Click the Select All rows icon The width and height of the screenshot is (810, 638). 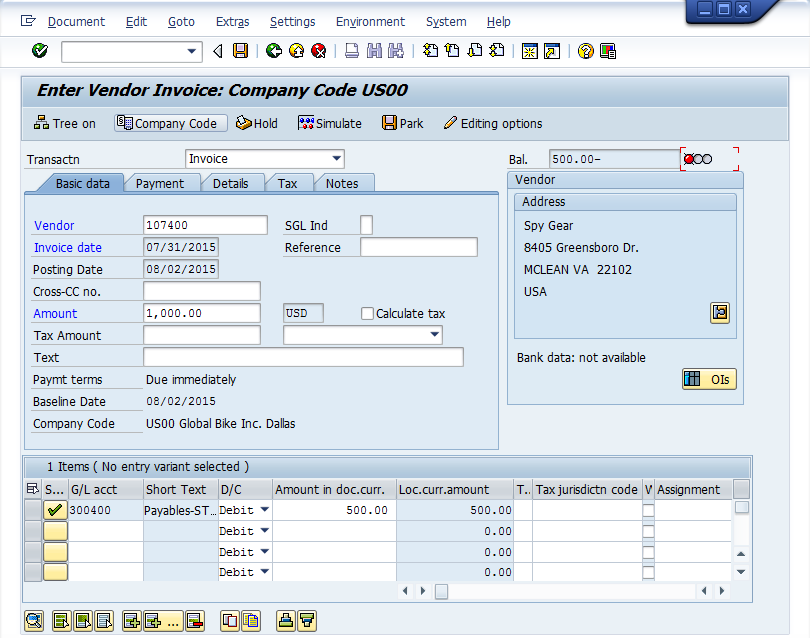(x=61, y=620)
